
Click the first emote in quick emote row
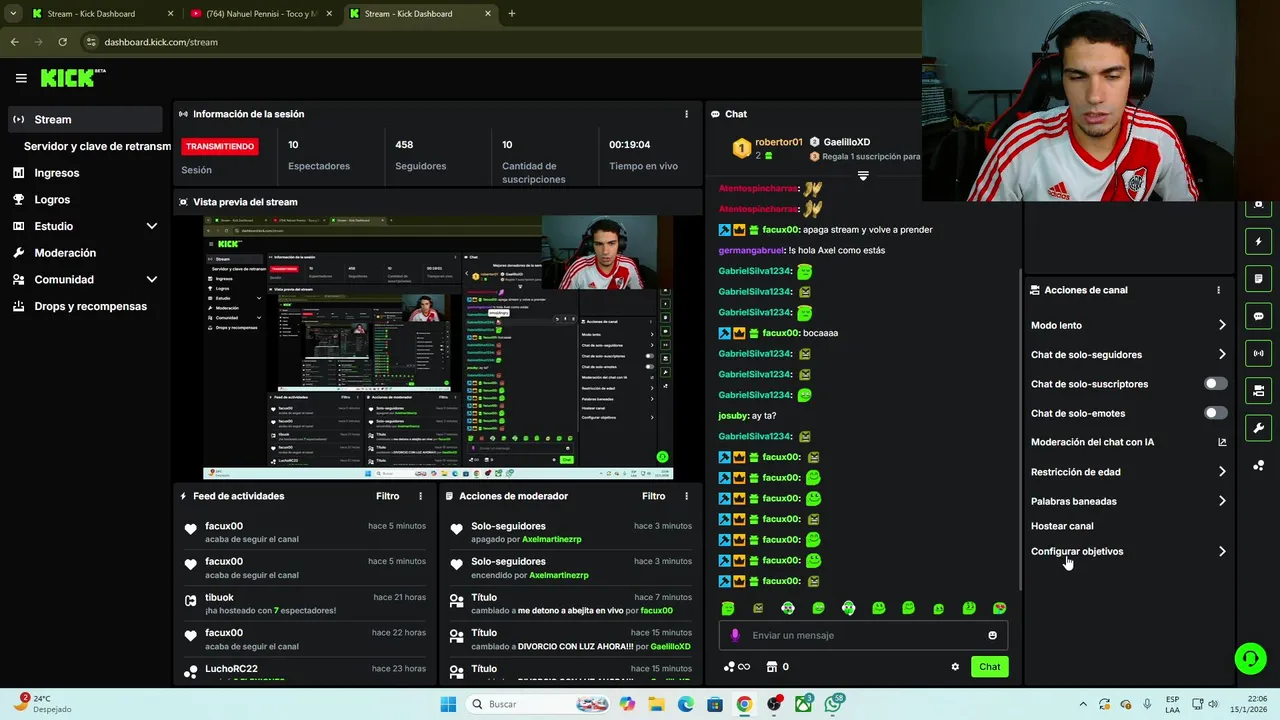[728, 608]
